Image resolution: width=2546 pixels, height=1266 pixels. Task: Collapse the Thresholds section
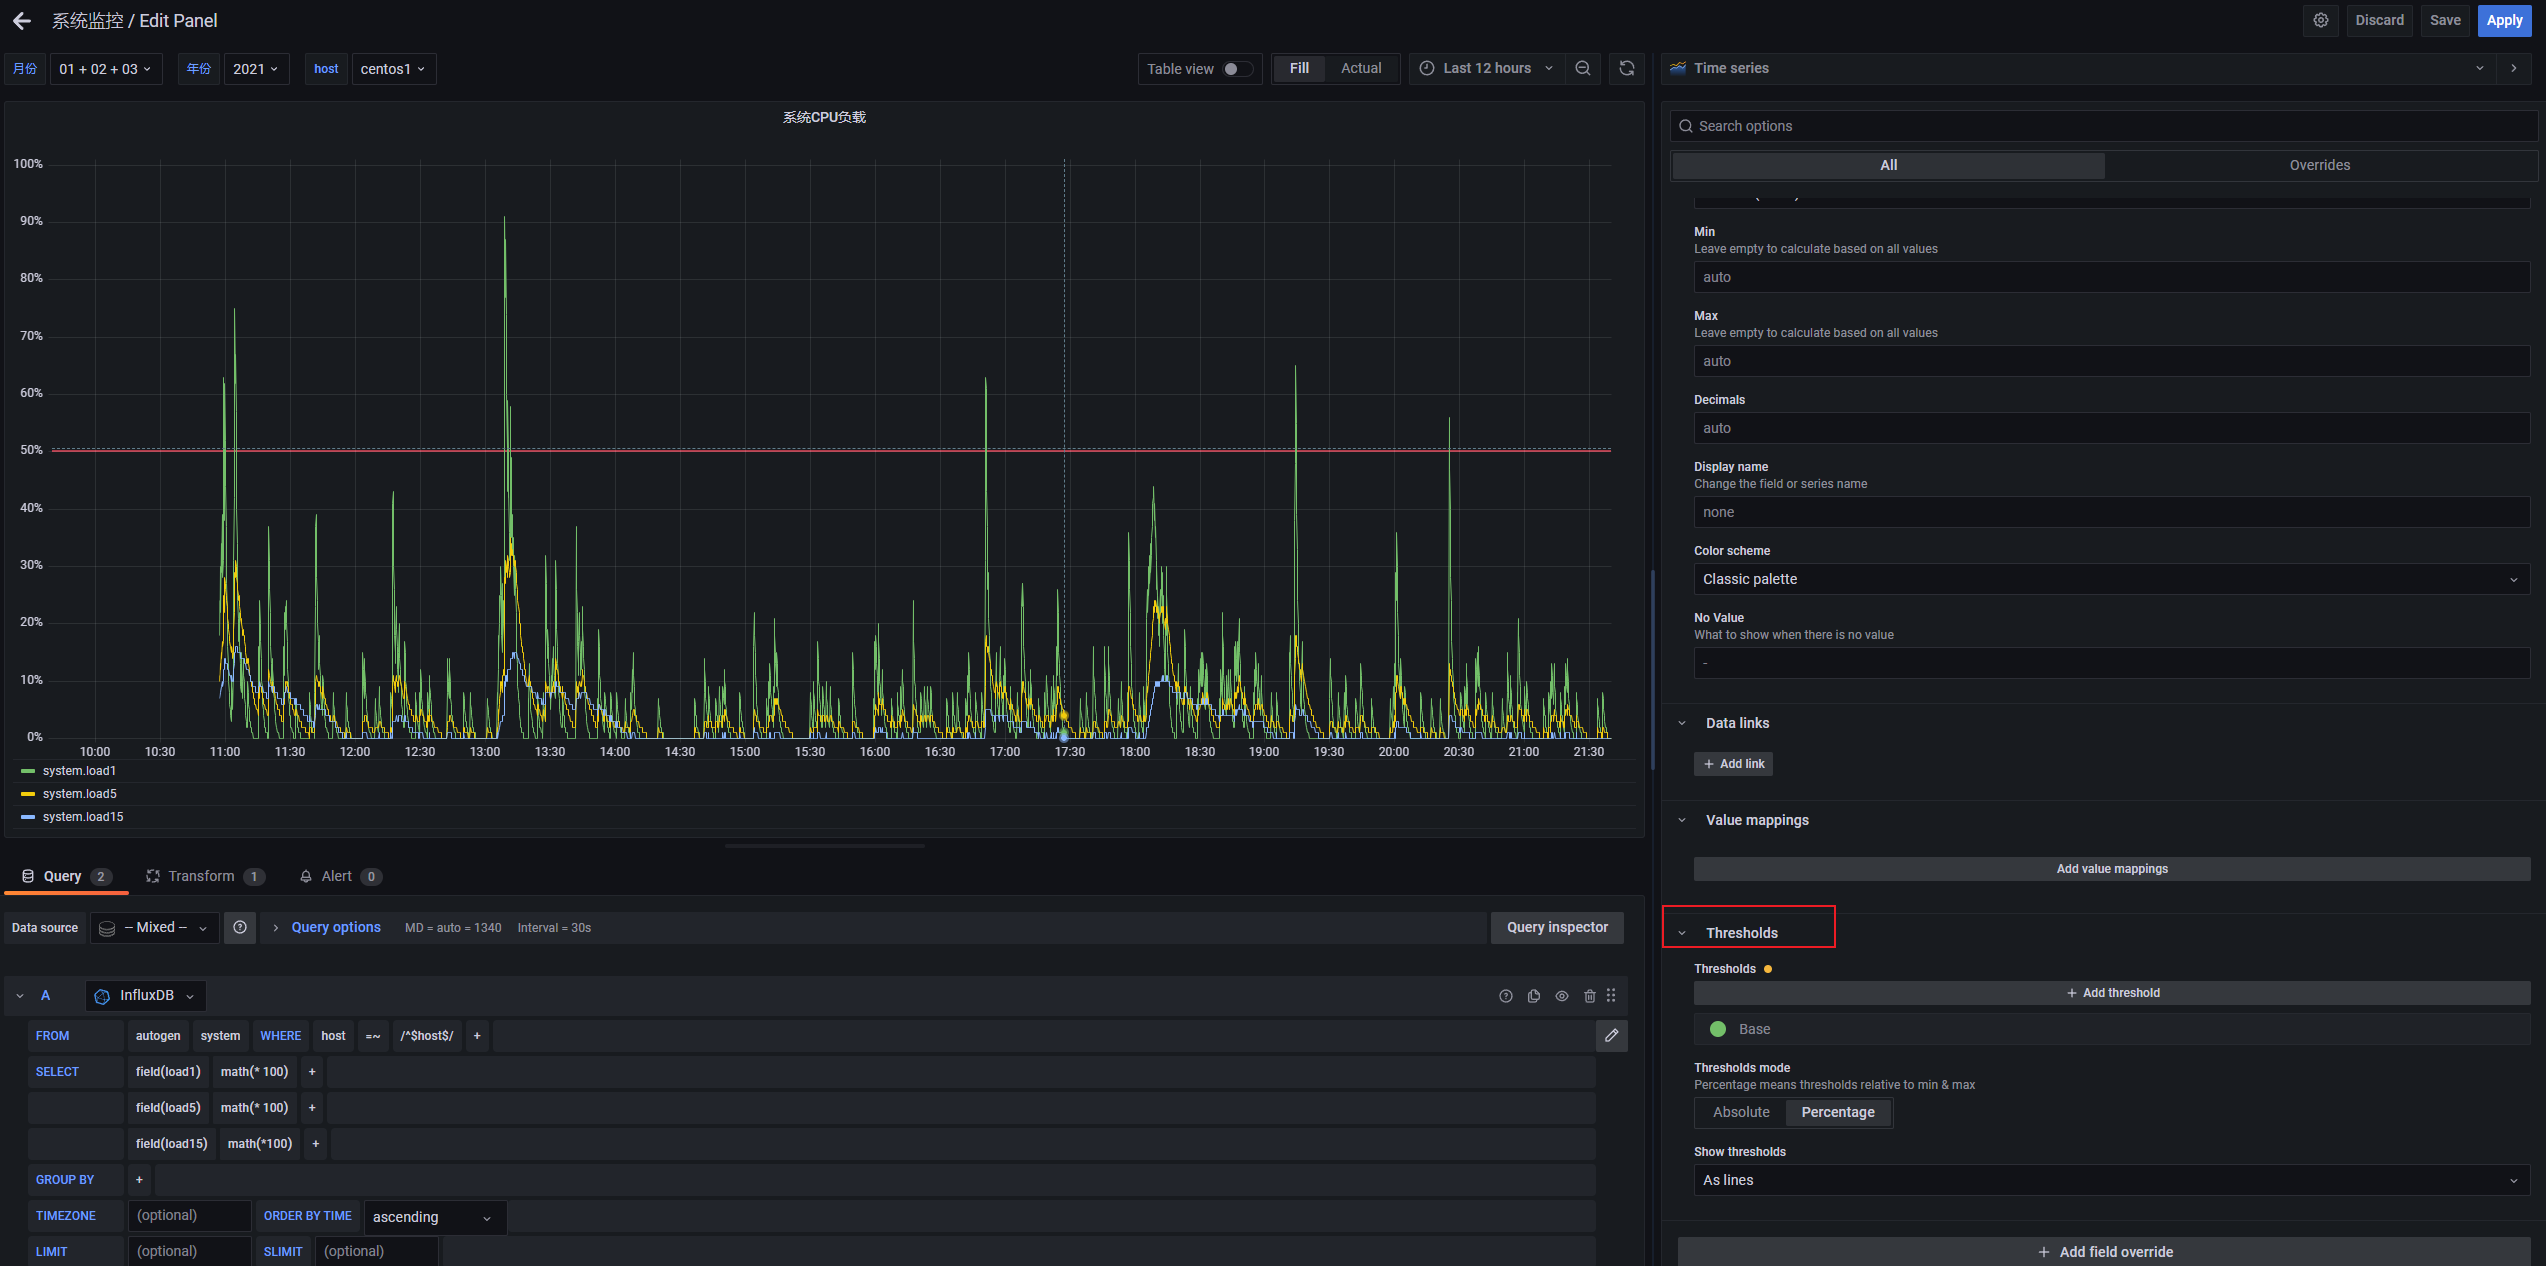click(x=1684, y=932)
